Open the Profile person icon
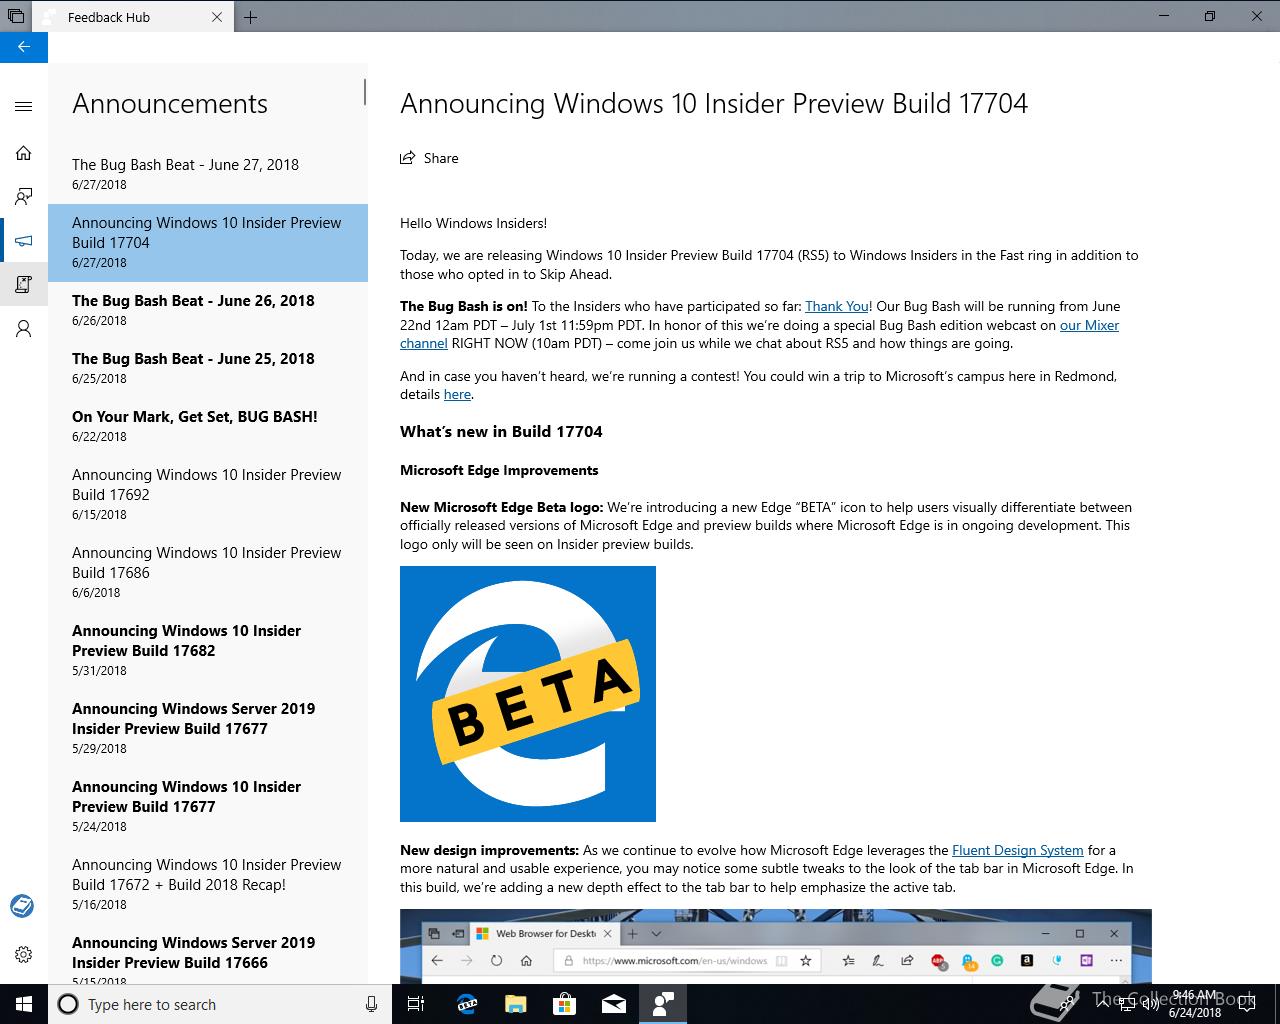The image size is (1280, 1024). [x=24, y=329]
